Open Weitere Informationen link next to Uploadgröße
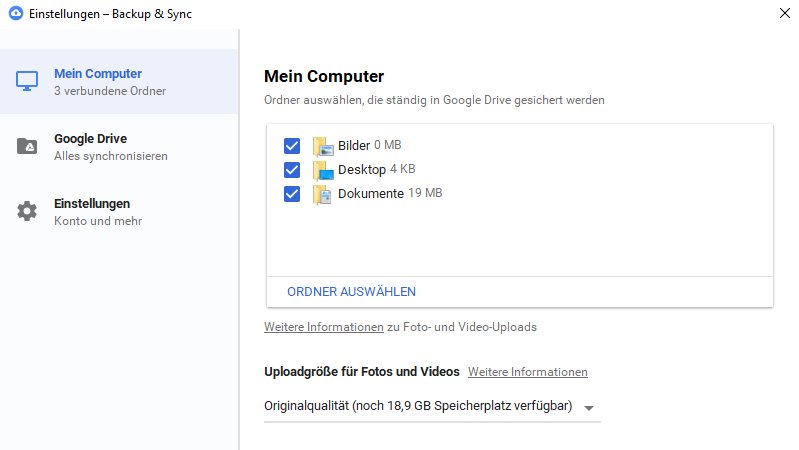Image resolution: width=799 pixels, height=450 pixels. 527,372
